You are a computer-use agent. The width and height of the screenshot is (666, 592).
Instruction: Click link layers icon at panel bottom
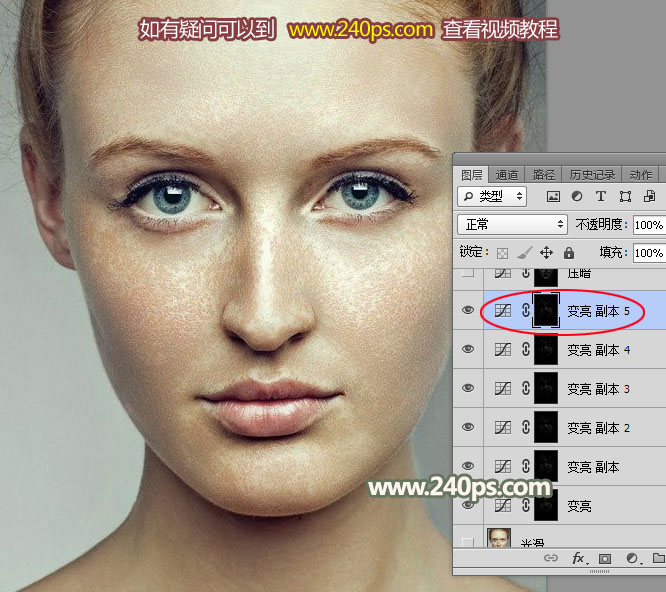pos(551,558)
